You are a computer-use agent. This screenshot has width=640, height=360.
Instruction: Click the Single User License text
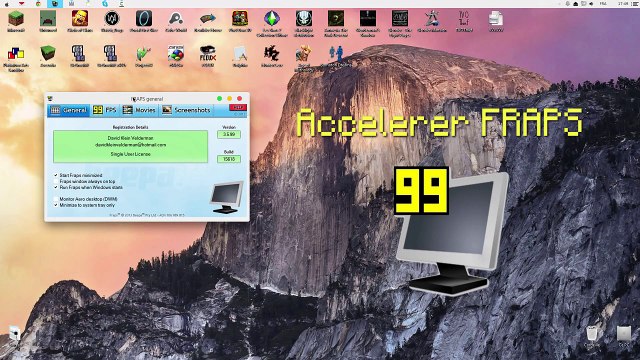[x=131, y=154]
